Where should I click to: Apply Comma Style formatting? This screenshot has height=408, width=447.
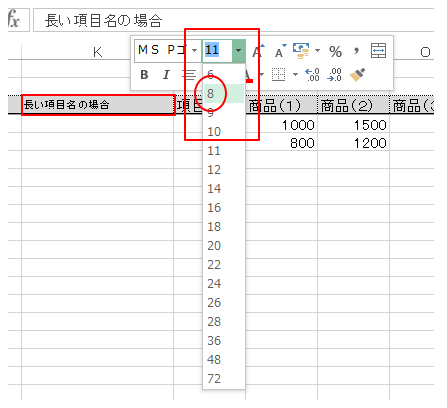click(357, 51)
